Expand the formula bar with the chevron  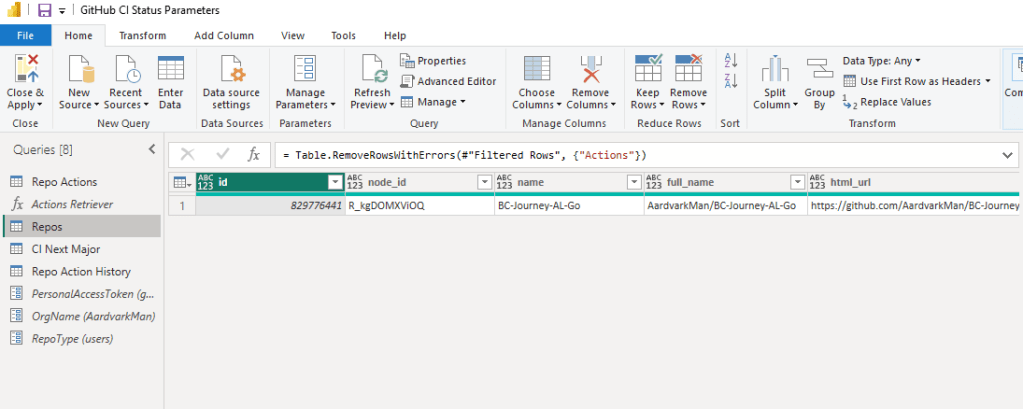[1006, 155]
